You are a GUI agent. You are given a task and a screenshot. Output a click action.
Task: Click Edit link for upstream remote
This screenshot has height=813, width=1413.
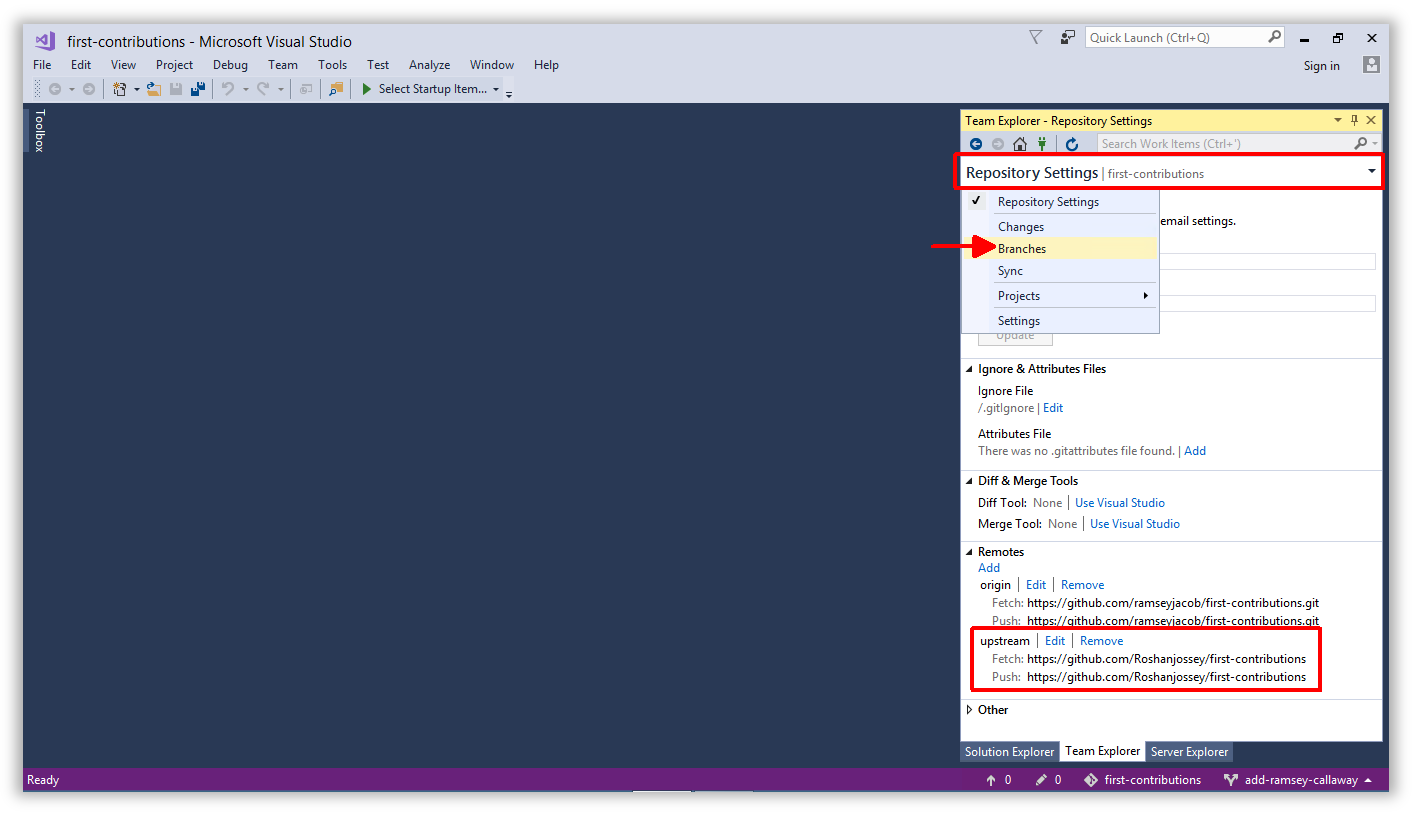coord(1055,641)
